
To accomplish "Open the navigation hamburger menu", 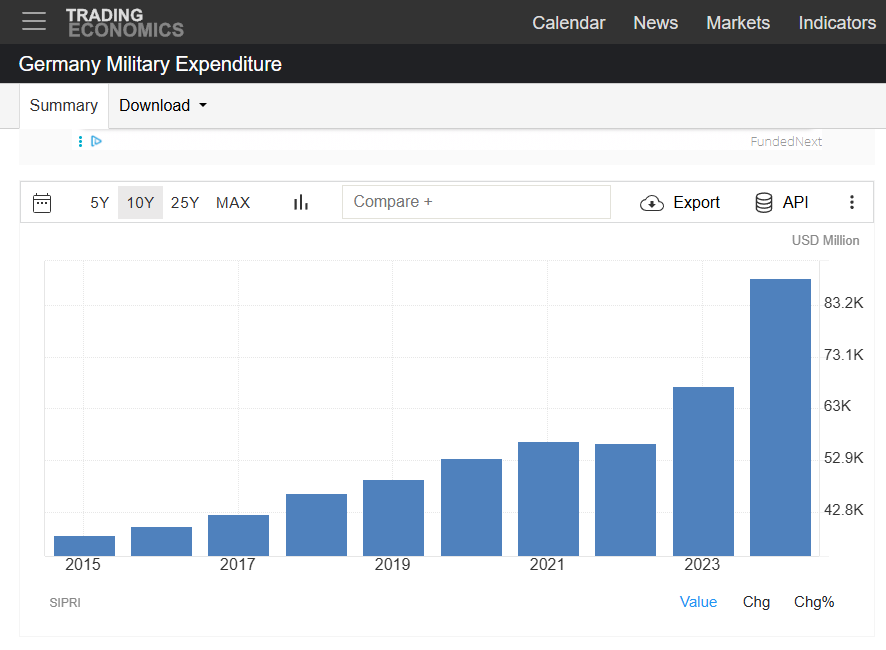I will point(33,22).
